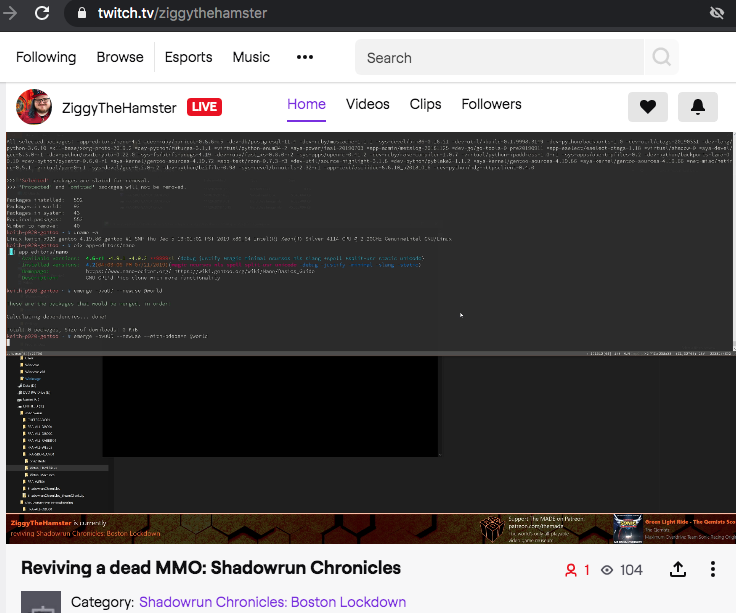Click the share upload arrow icon
The height and width of the screenshot is (613, 736).
point(678,569)
